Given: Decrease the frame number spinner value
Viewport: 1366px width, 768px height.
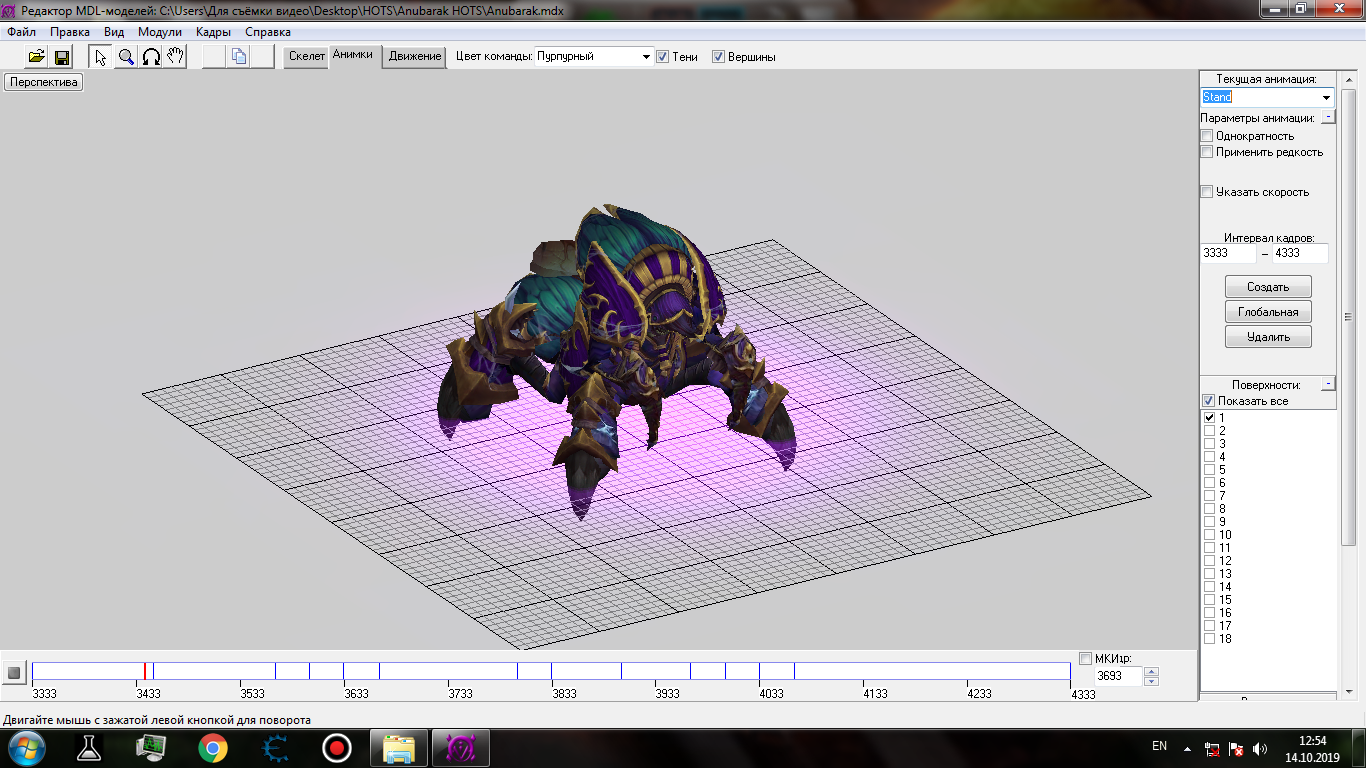Looking at the screenshot, I should click(1151, 681).
